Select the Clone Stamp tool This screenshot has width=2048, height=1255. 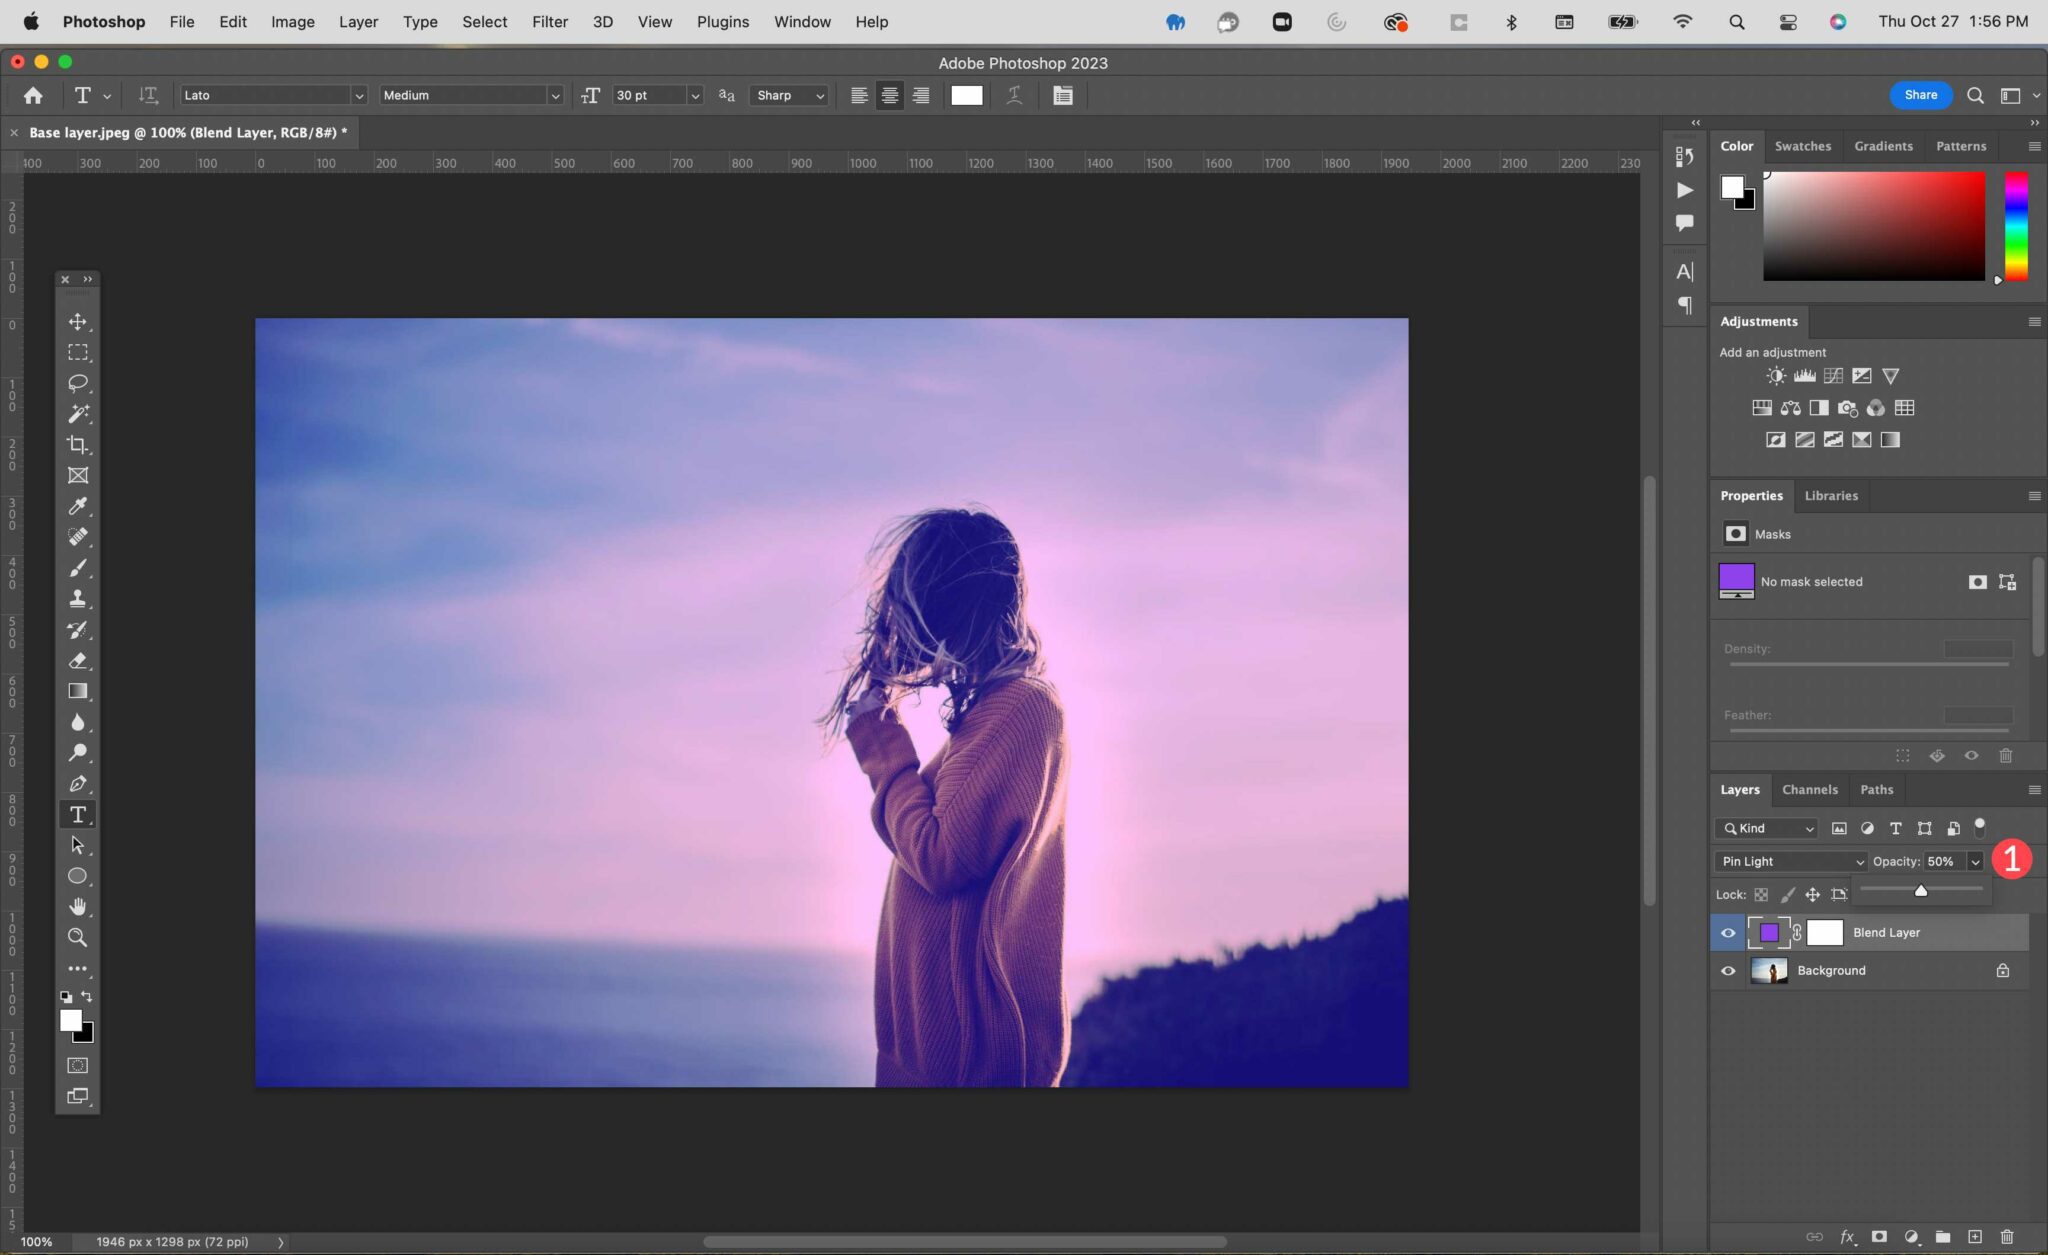tap(78, 597)
